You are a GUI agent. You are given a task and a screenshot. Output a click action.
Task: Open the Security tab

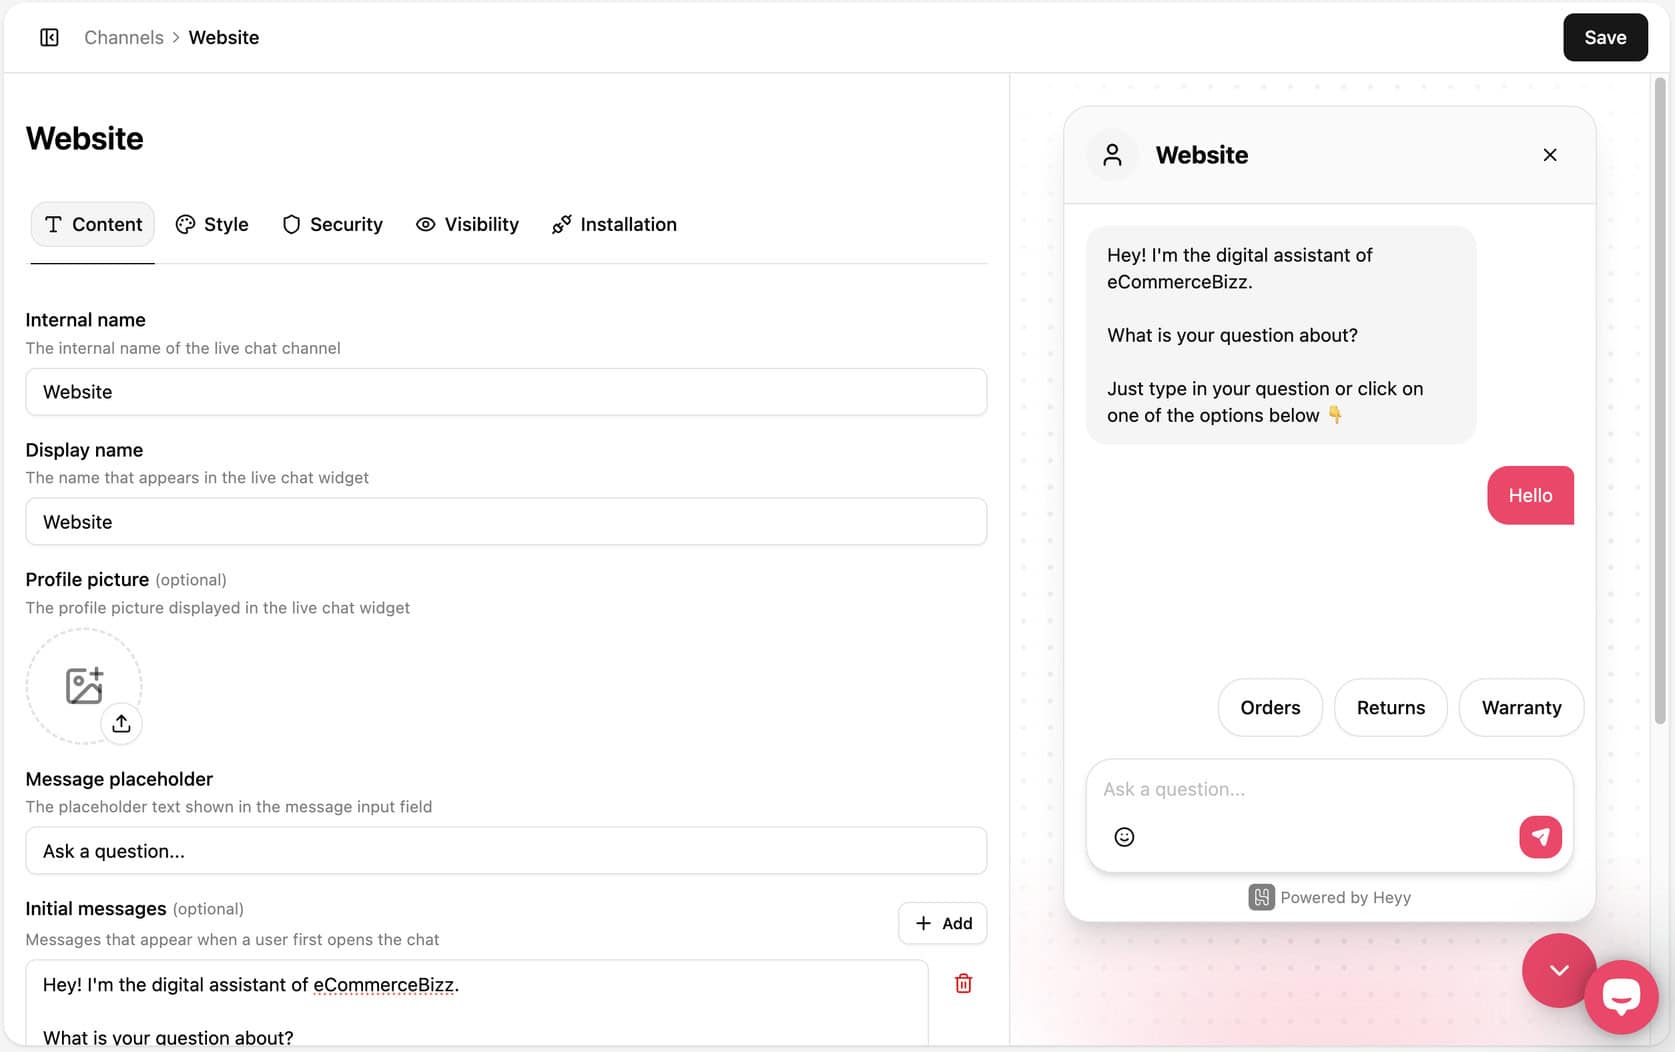click(332, 224)
